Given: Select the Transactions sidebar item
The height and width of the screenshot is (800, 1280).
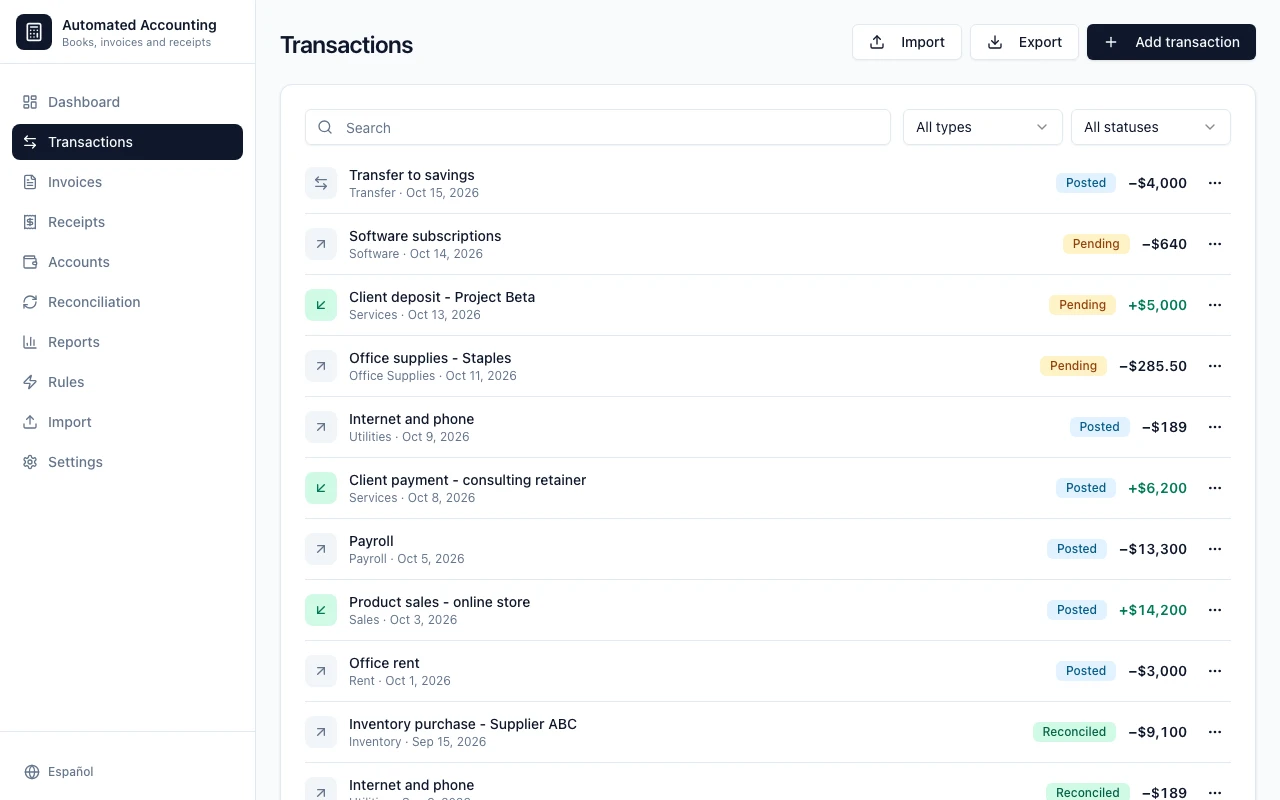Looking at the screenshot, I should coord(127,142).
